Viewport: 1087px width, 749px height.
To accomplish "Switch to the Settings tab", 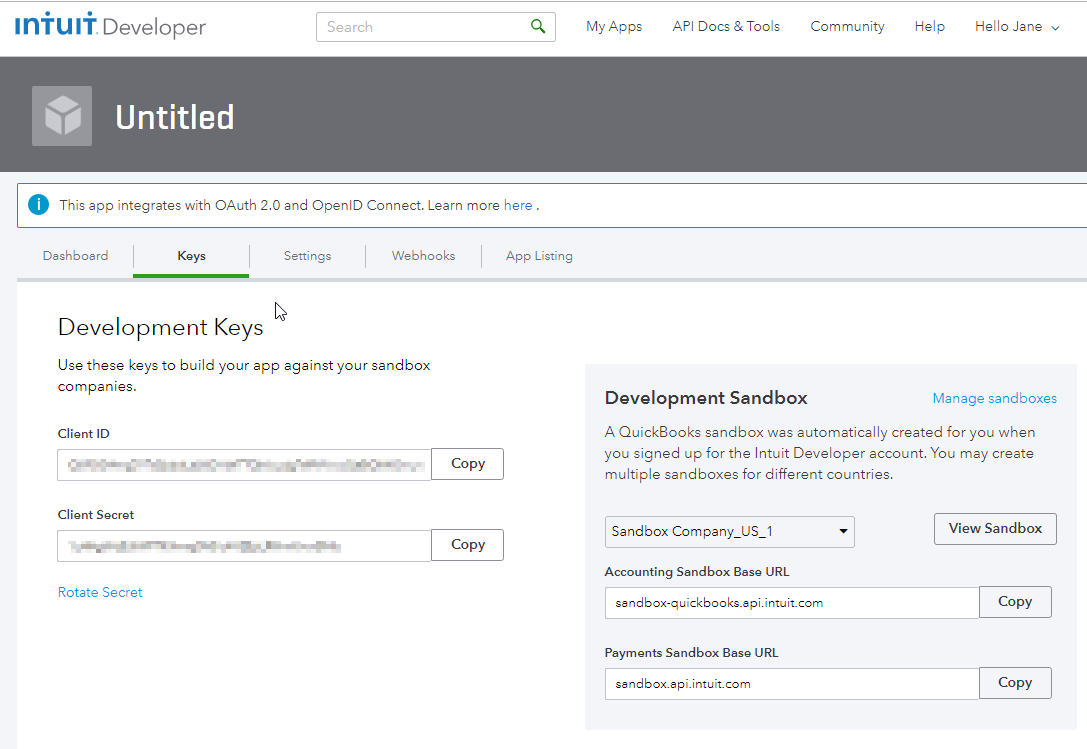I will pos(307,256).
